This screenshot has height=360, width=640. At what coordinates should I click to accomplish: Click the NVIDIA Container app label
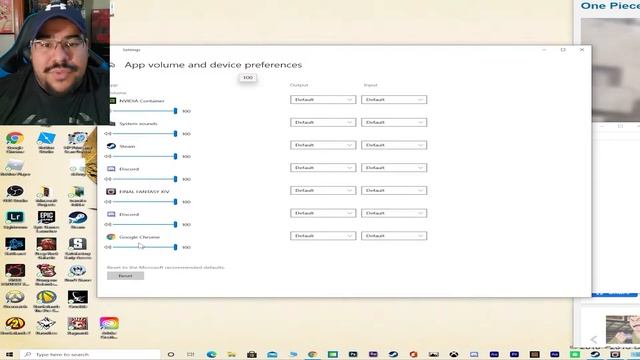[x=142, y=100]
